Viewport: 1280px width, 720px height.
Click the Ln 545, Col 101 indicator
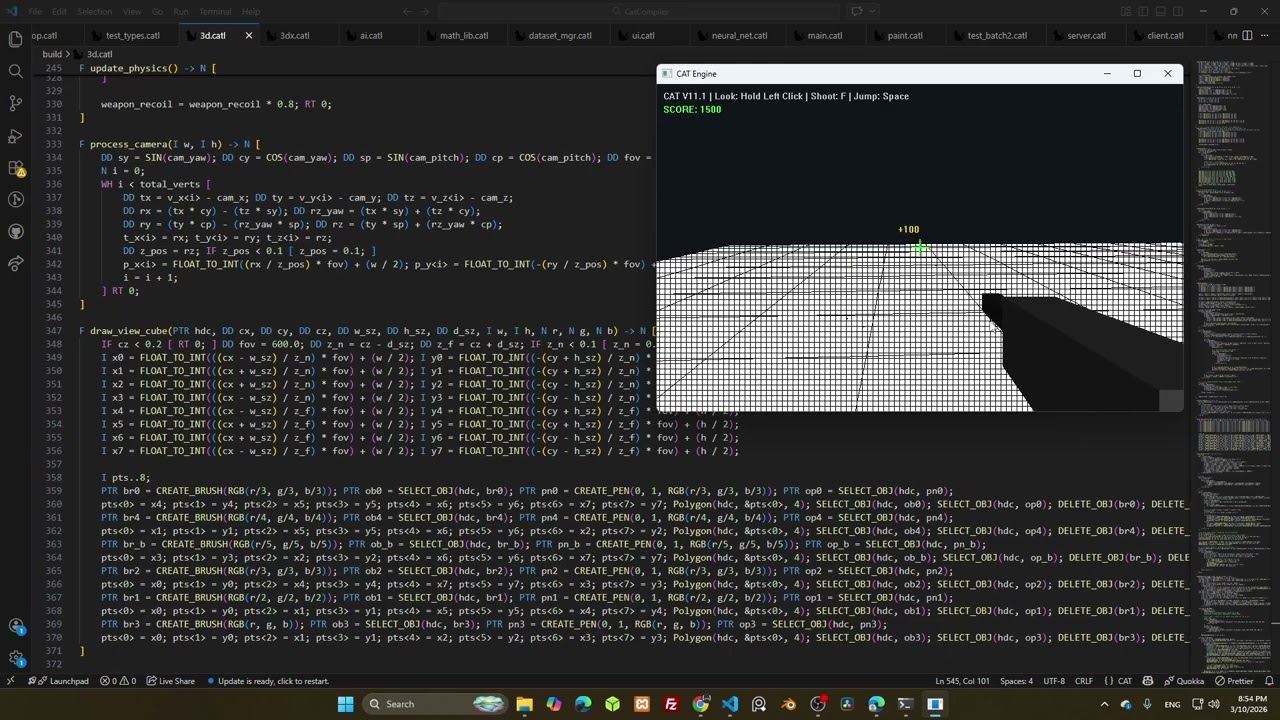click(x=962, y=681)
